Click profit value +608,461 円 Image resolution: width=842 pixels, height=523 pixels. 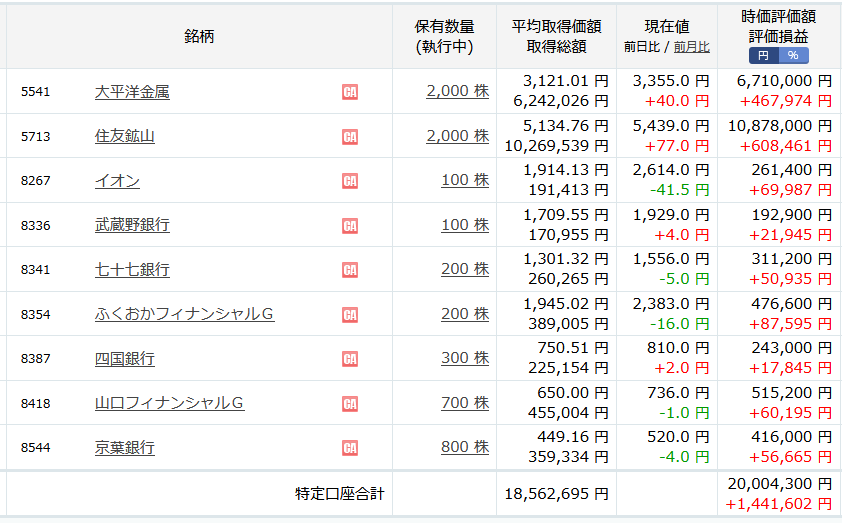coord(786,146)
